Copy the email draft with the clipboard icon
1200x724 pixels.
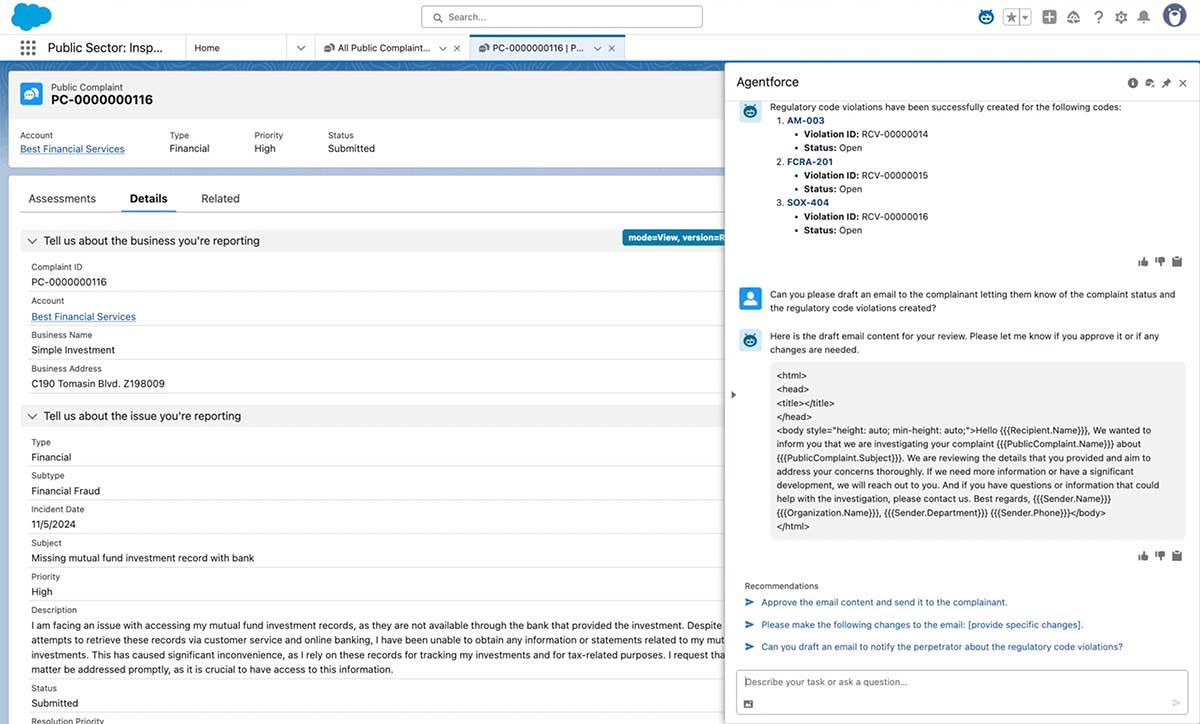point(1177,555)
